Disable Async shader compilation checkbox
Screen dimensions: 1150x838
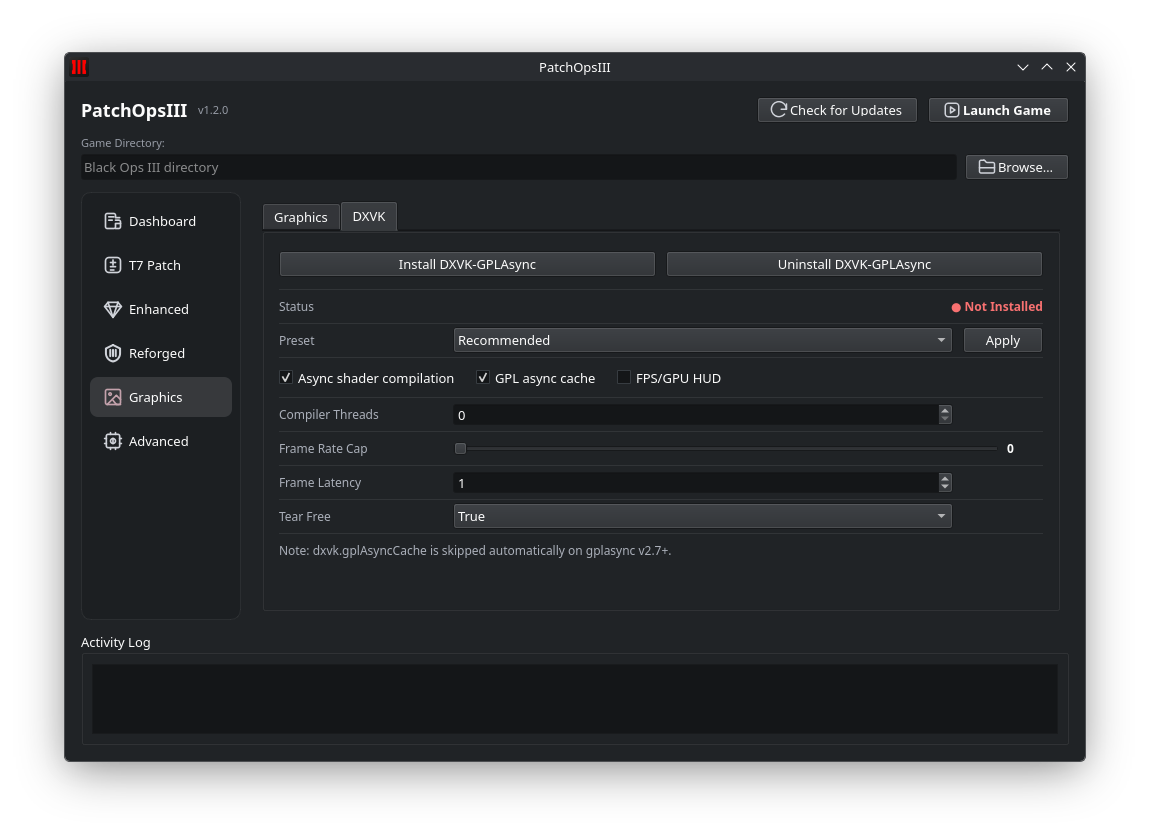pyautogui.click(x=286, y=378)
